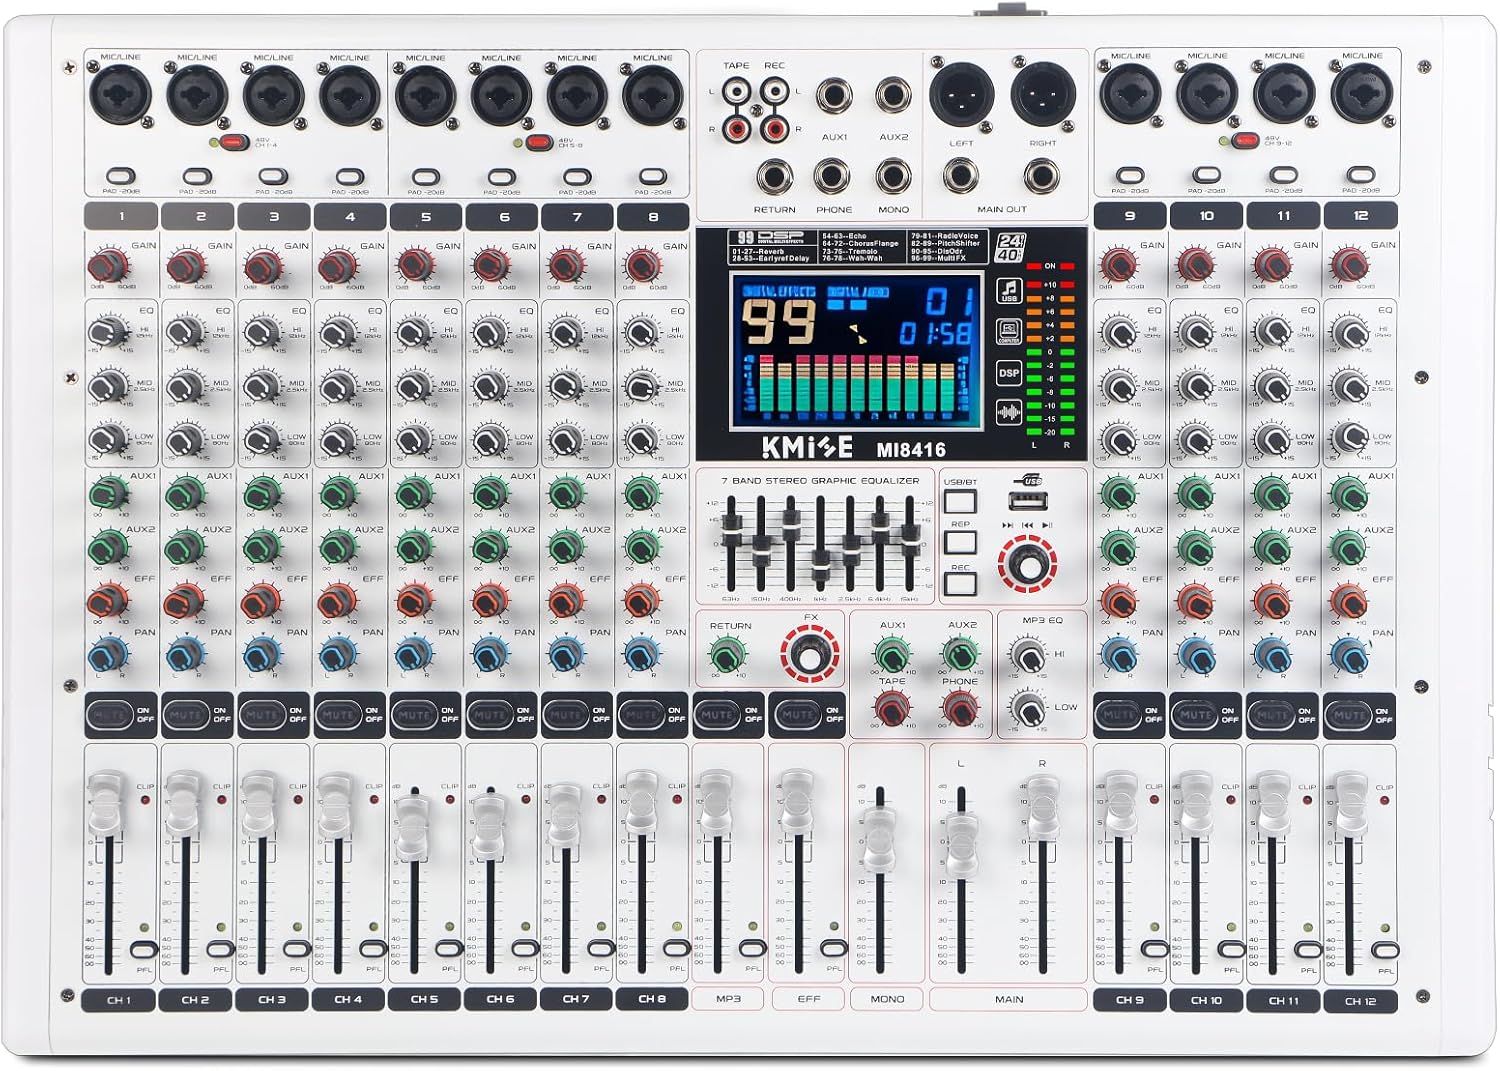1500x1071 pixels.
Task: Click the waveform effects indicator icon
Action: click(x=1010, y=413)
